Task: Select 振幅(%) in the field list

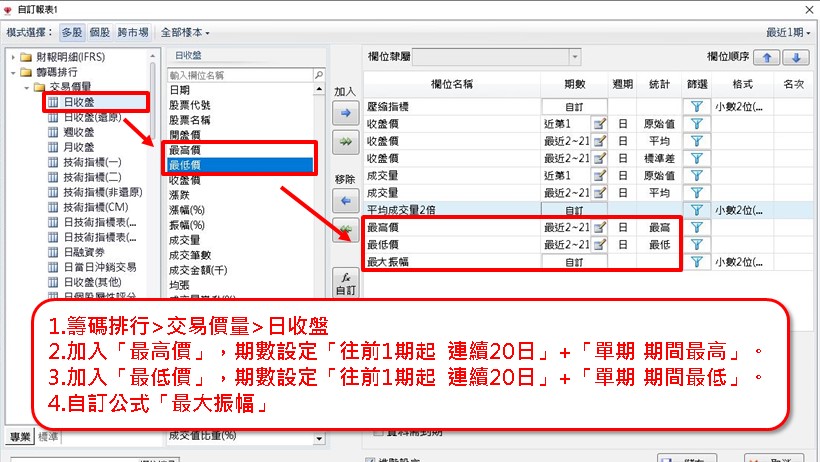Action: pyautogui.click(x=187, y=226)
